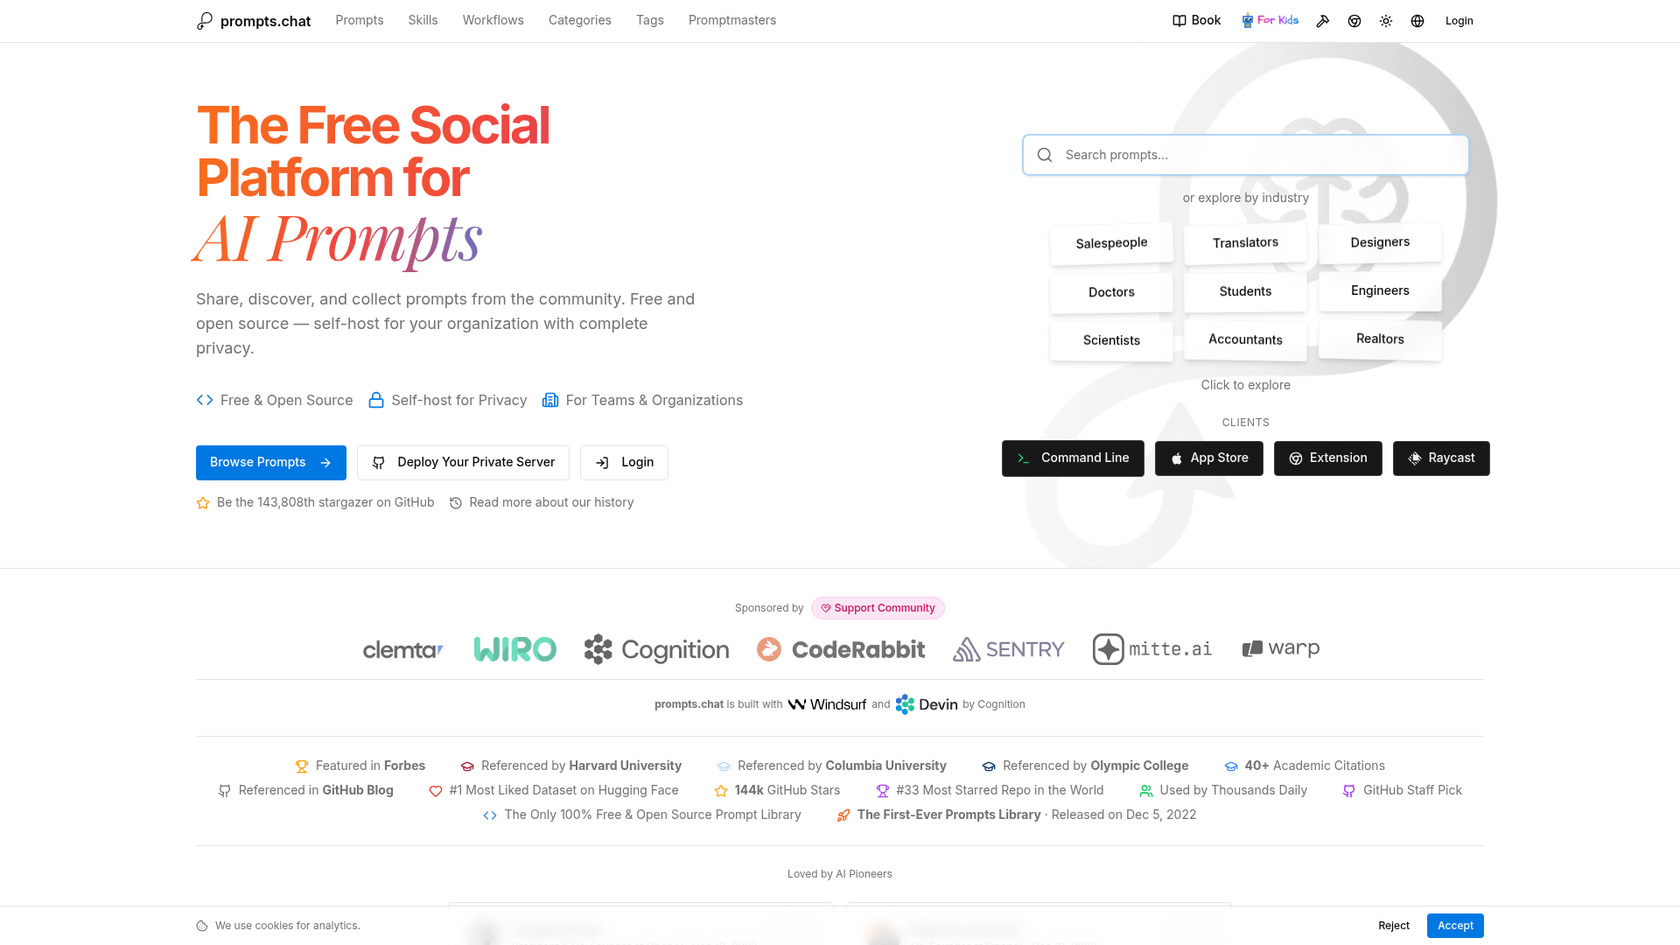This screenshot has height=945, width=1680.
Task: Open the Workflows menu
Action: coord(493,20)
